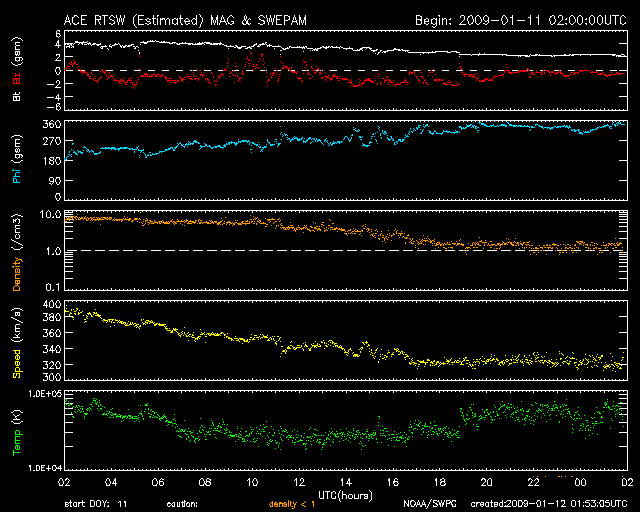The image size is (640, 512).
Task: Select the '380' tick on the Speed axis
Action: tap(52, 317)
